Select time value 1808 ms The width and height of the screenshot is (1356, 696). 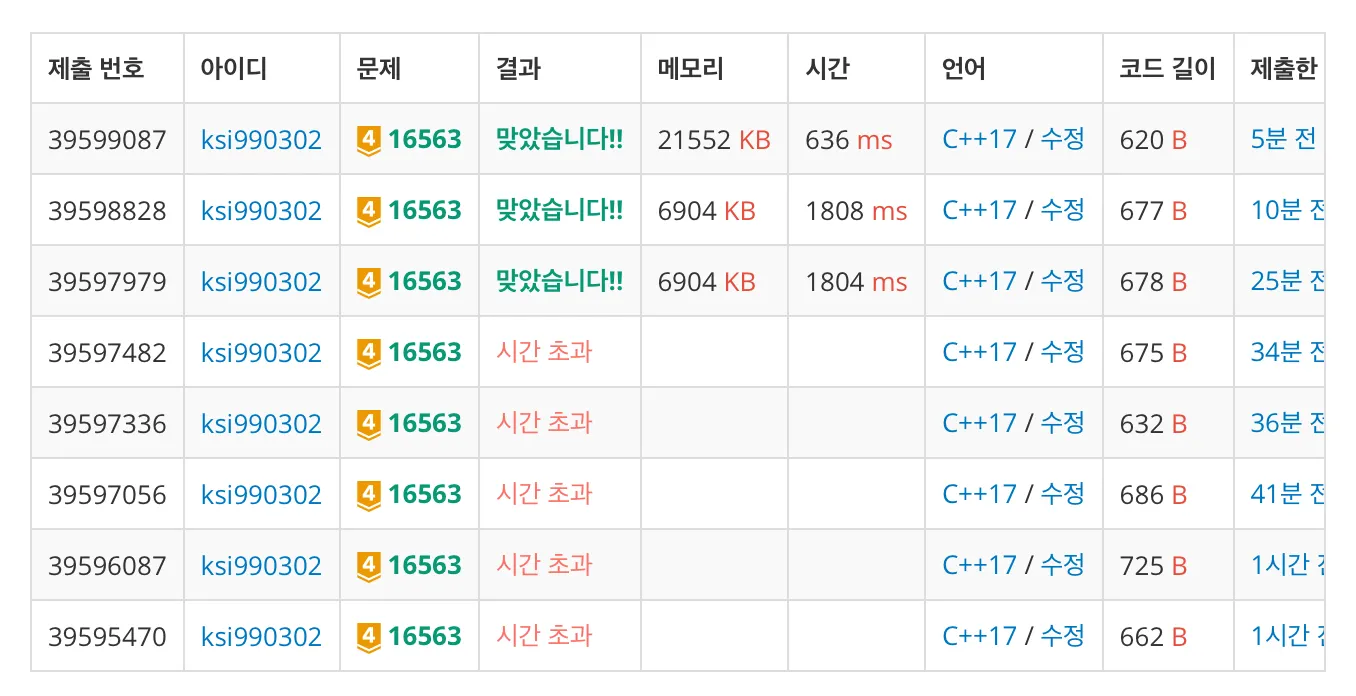click(x=856, y=211)
